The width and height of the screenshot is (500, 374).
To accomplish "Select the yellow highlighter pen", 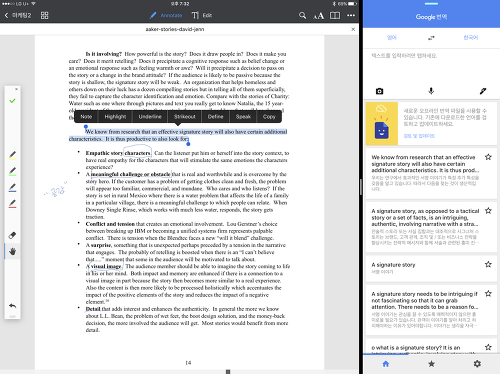I will coord(12,155).
